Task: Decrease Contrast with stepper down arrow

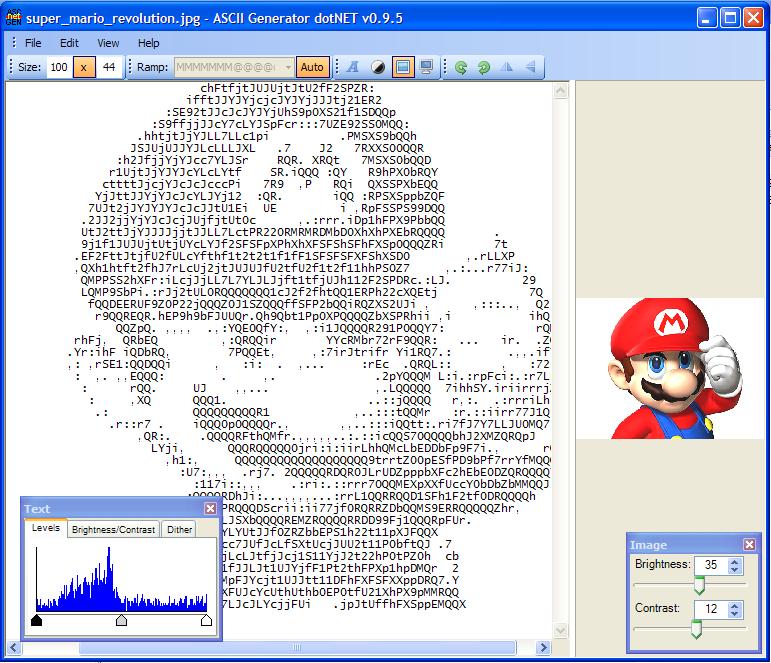Action: 735,614
